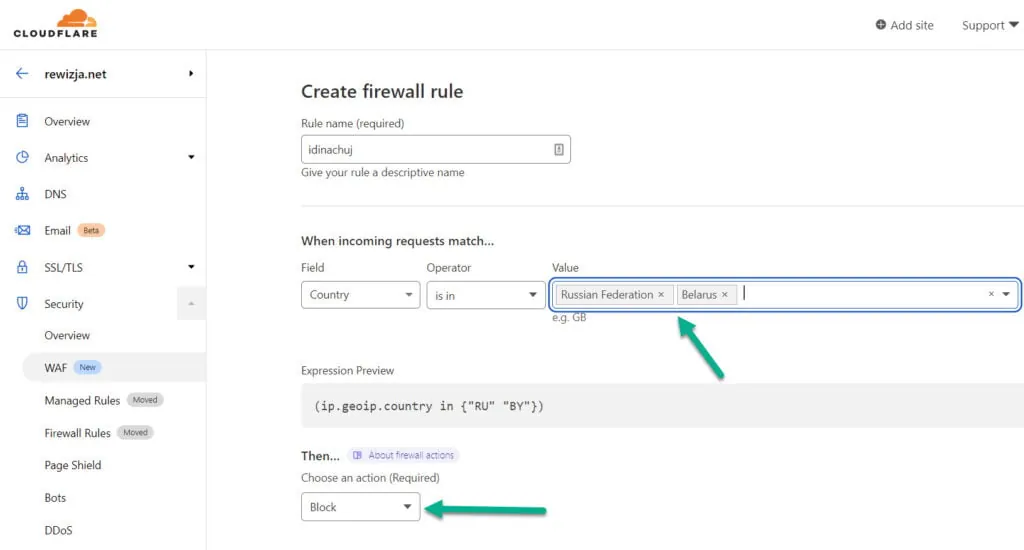Click the DNS network icon
Viewport: 1024px width, 550px height.
[x=22, y=194]
